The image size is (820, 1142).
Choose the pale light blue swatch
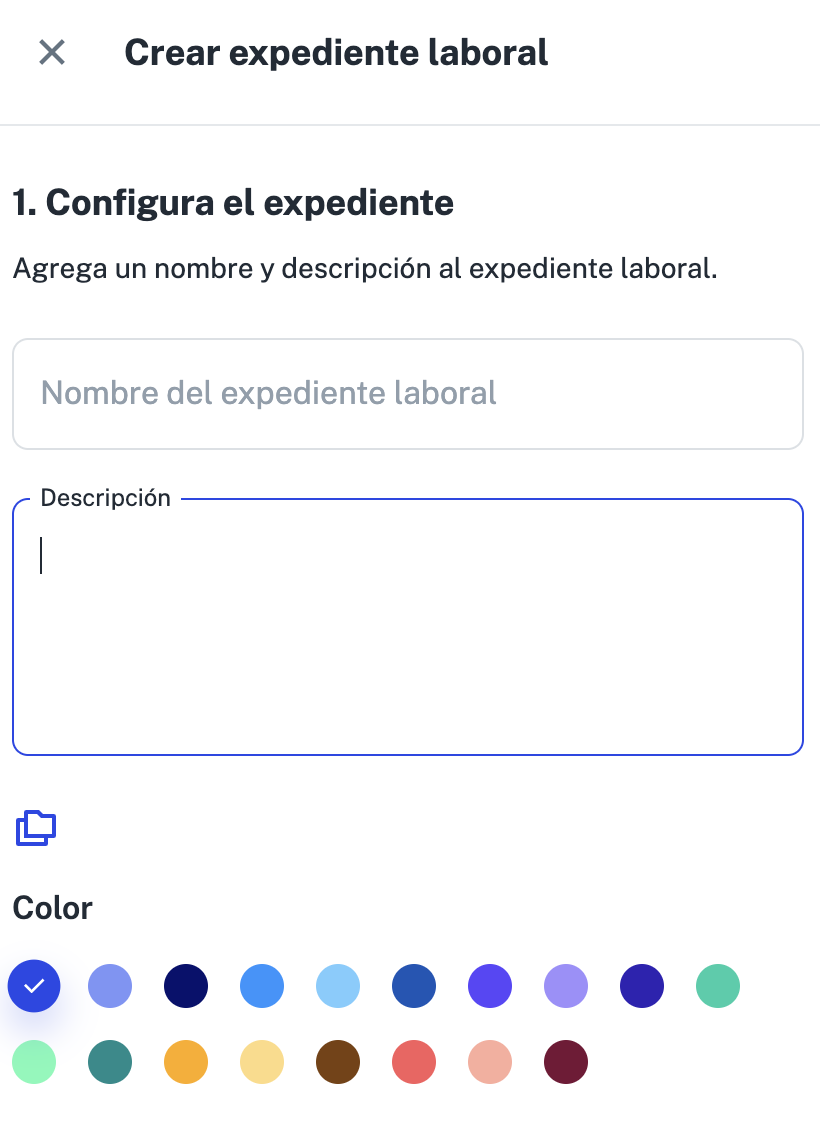338,985
